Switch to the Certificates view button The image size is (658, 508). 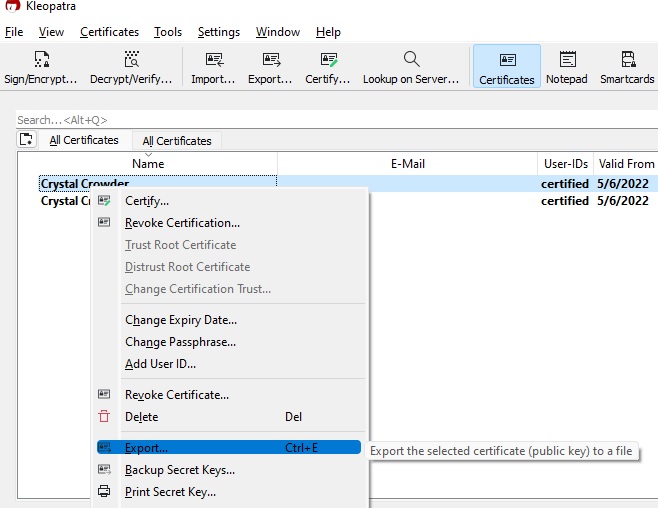[x=507, y=66]
